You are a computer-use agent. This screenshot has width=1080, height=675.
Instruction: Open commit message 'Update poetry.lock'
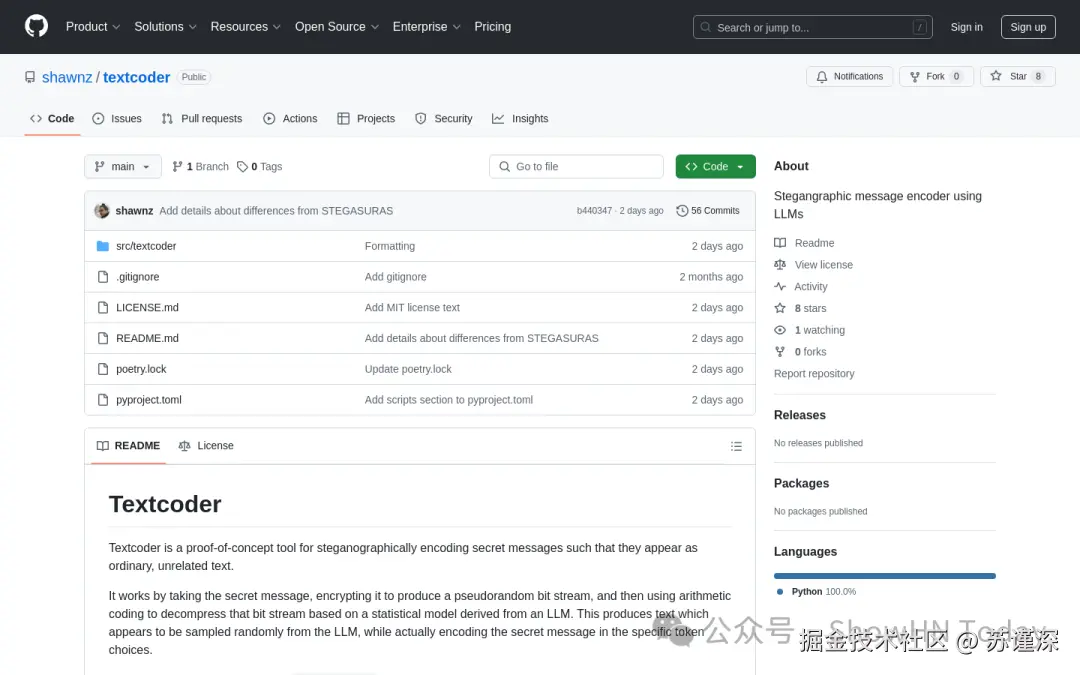[408, 369]
